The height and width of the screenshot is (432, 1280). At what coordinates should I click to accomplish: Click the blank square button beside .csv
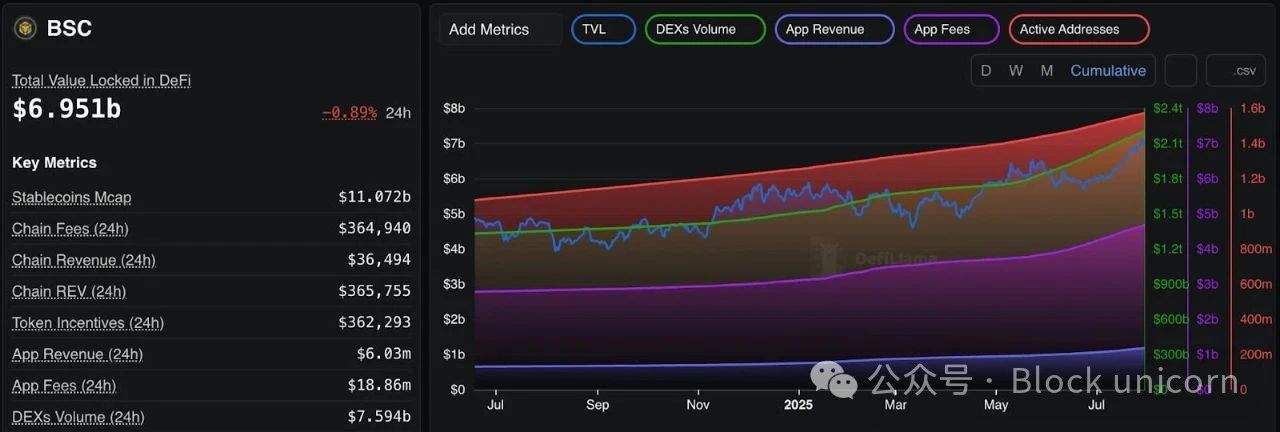tap(1181, 70)
